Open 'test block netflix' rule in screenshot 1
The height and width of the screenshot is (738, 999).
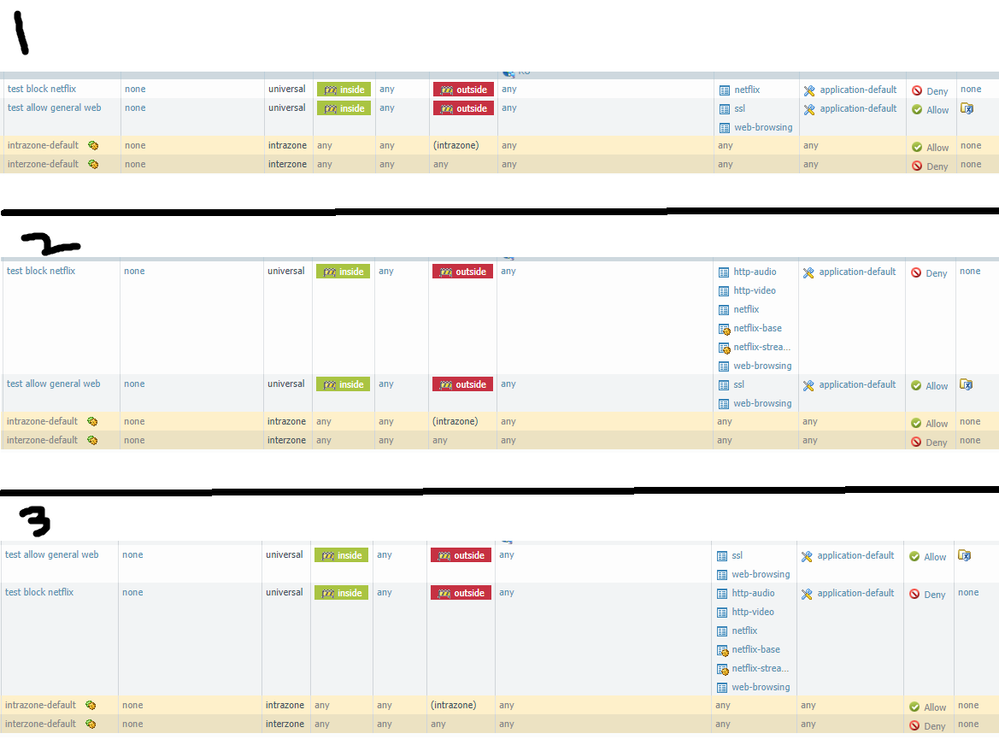42,89
